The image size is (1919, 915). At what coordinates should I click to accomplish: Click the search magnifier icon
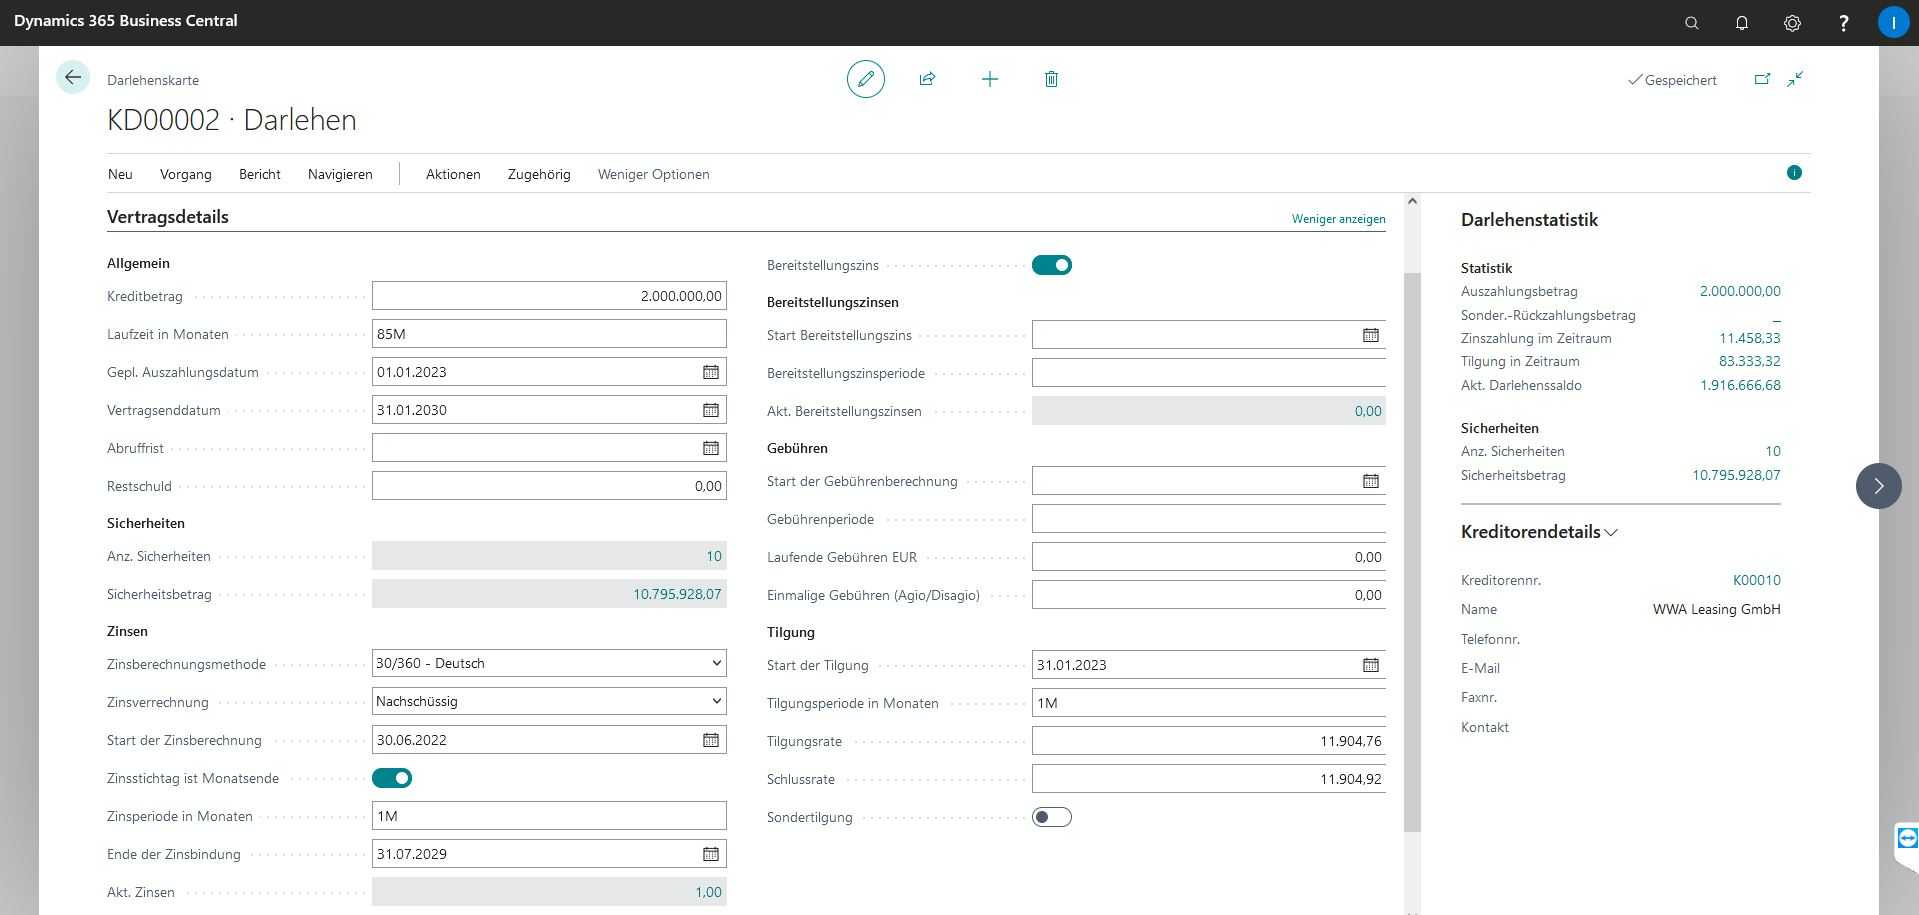pos(1691,23)
